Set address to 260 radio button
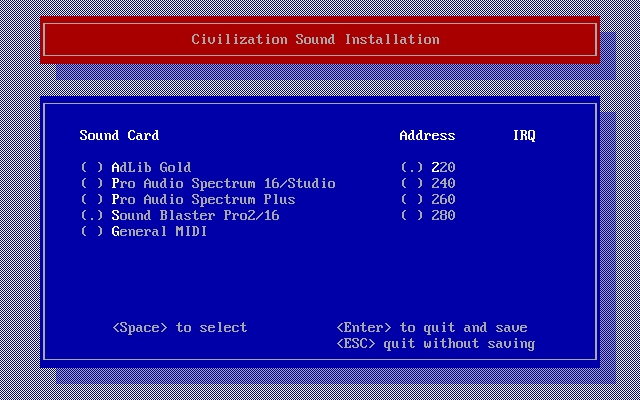Screen dimensions: 640x400 (412, 200)
